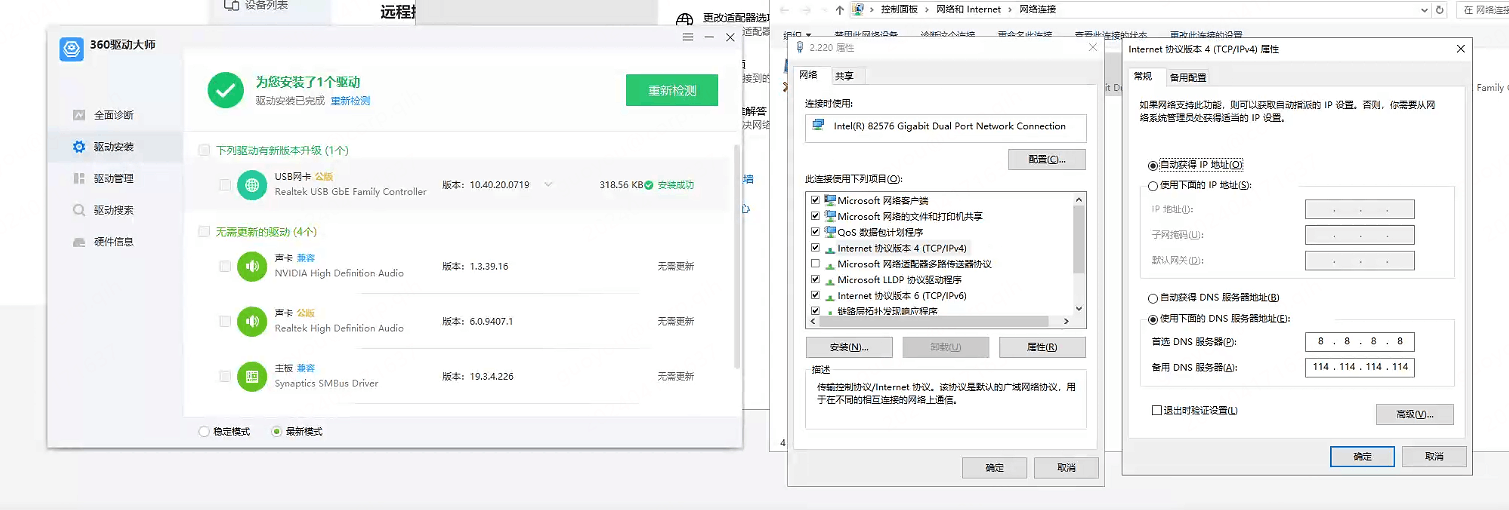Select 自动获得 DNS 服务器地址 radio button
The image size is (1509, 510).
point(1153,298)
